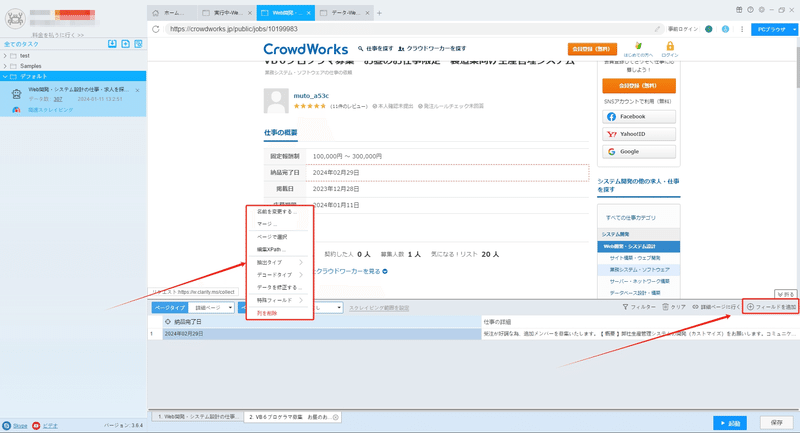Close the データ-We... tab
Screen dimensions: 800x433
pyautogui.click(x=367, y=13)
